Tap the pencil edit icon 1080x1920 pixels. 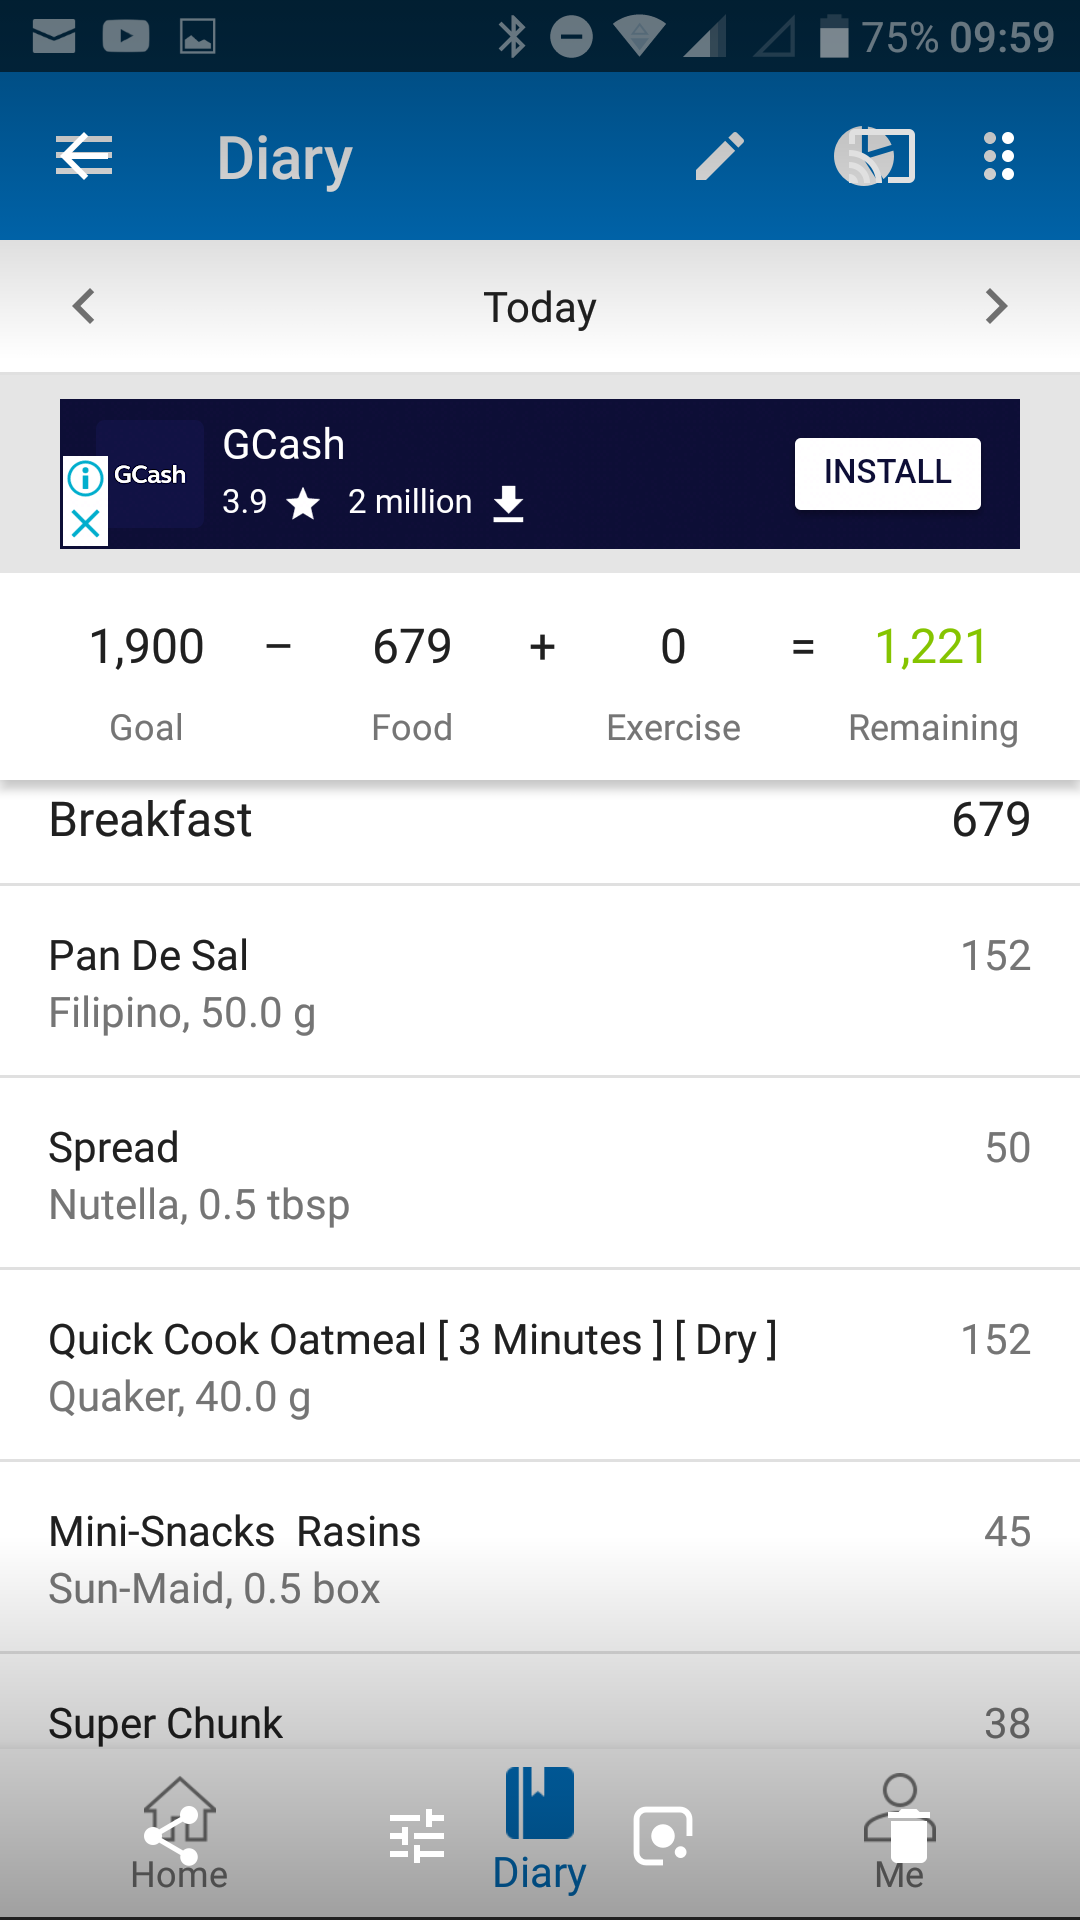pyautogui.click(x=719, y=157)
